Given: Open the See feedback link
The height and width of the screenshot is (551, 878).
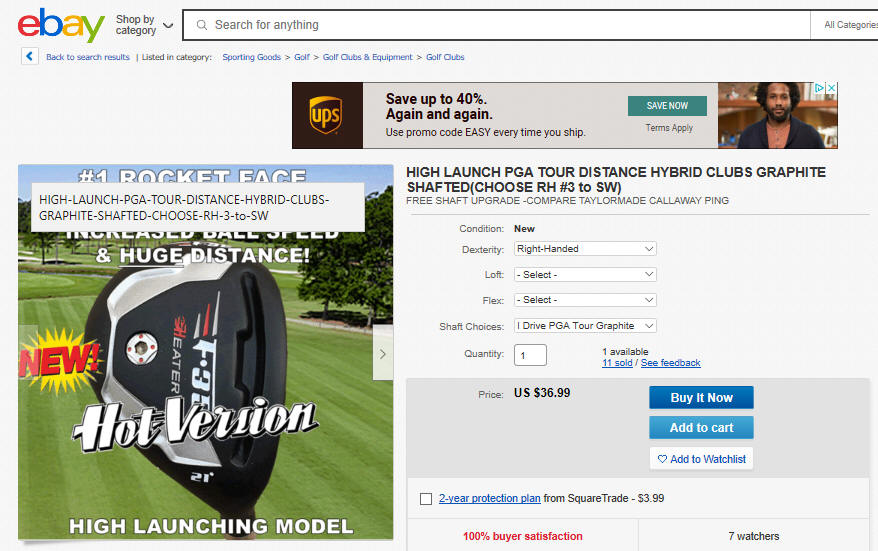Looking at the screenshot, I should click(x=670, y=363).
